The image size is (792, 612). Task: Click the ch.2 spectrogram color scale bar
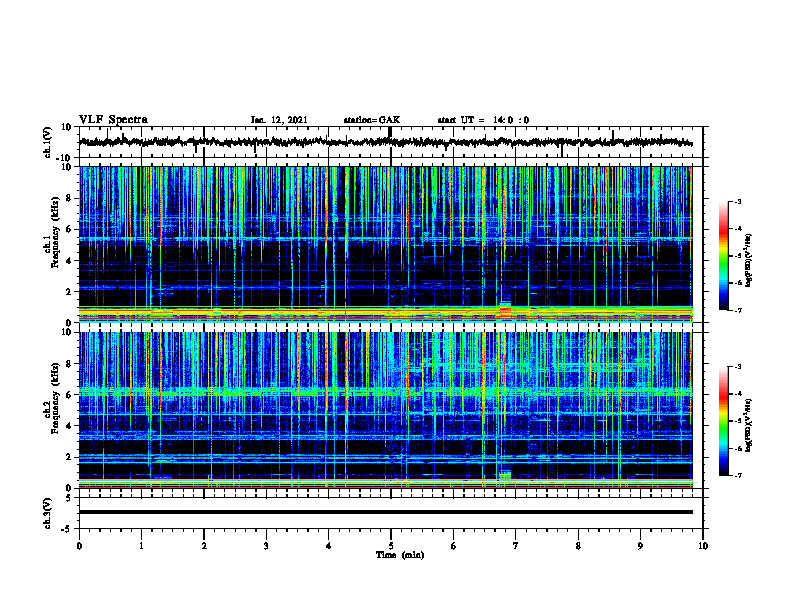coord(723,421)
